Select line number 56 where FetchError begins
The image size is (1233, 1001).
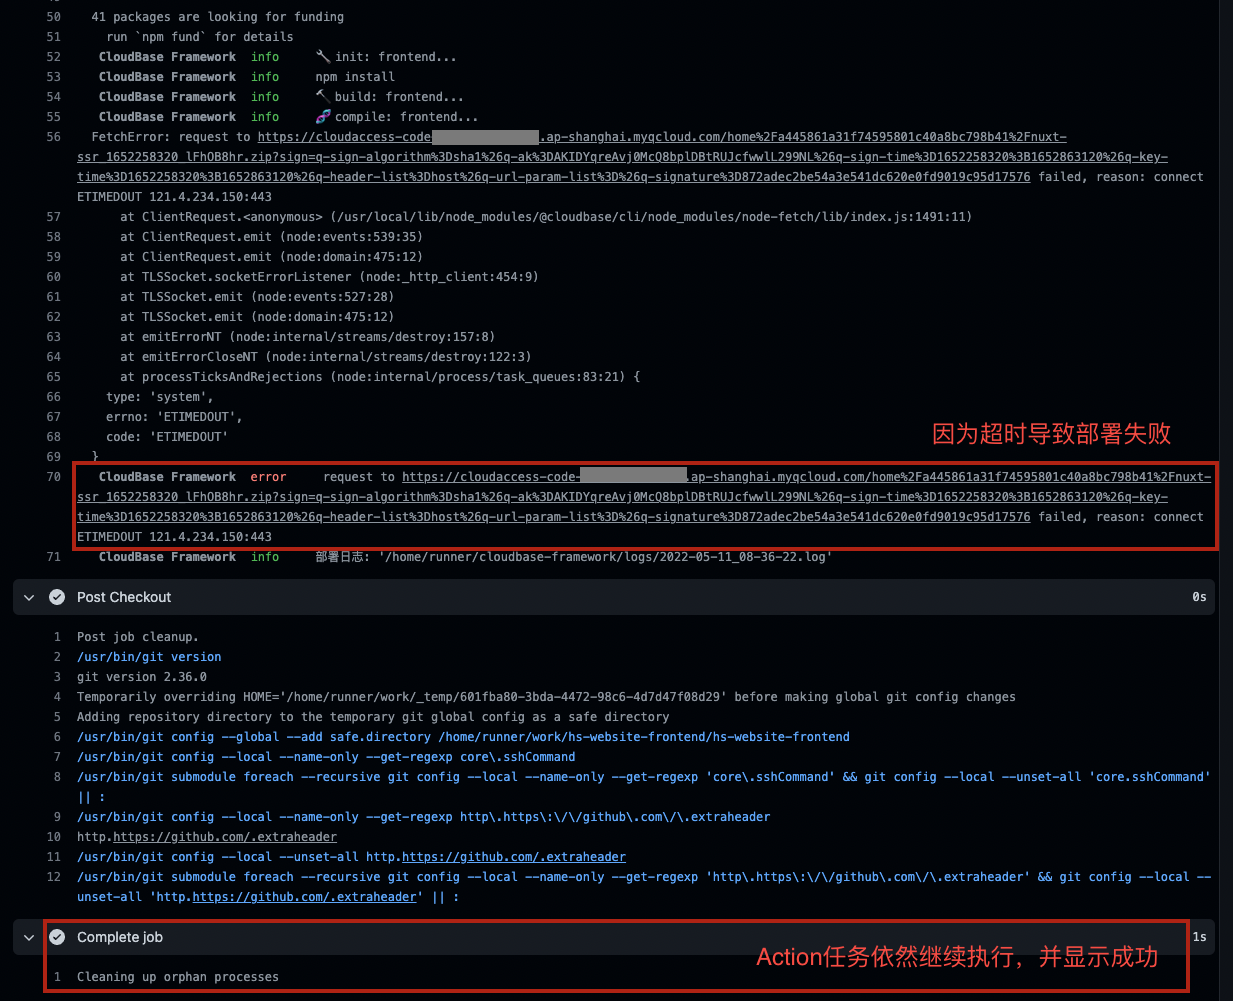[x=53, y=136]
